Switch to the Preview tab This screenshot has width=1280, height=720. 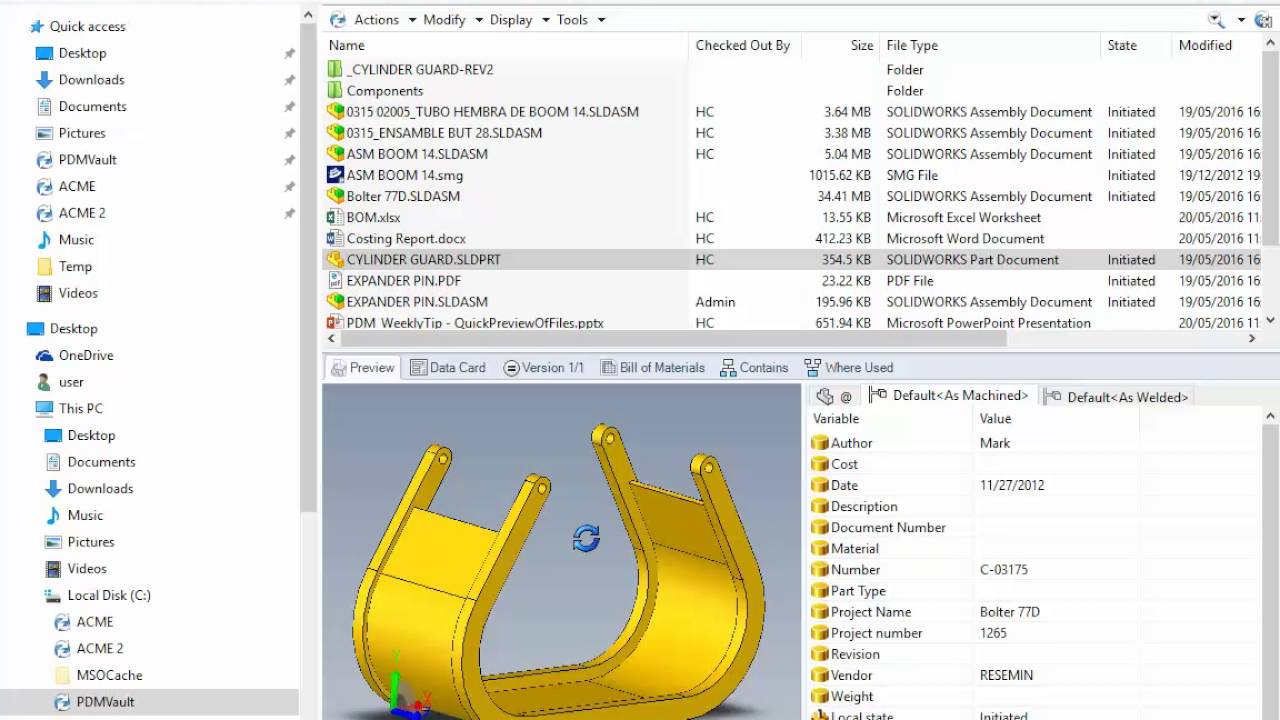pyautogui.click(x=362, y=368)
